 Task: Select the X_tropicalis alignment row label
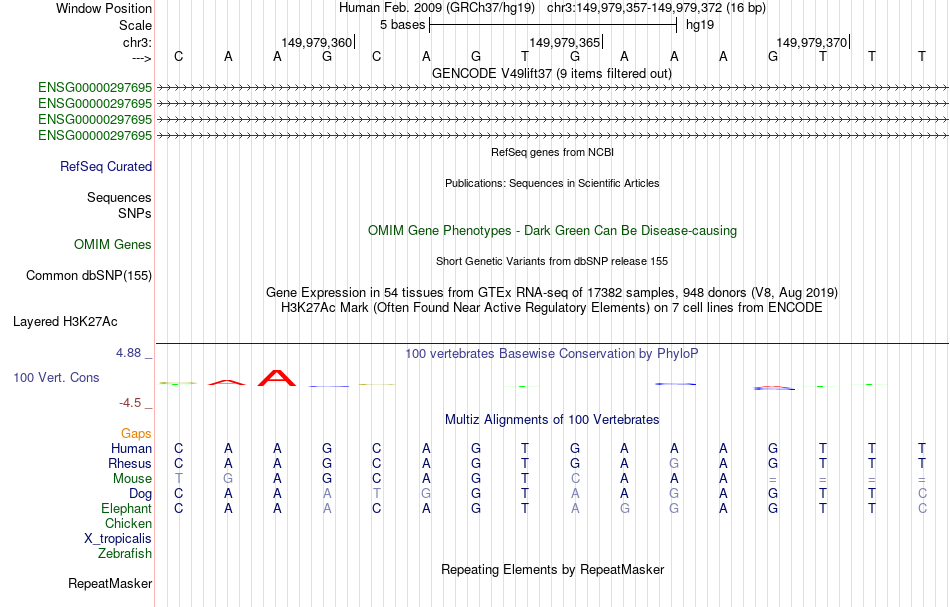[x=118, y=539]
